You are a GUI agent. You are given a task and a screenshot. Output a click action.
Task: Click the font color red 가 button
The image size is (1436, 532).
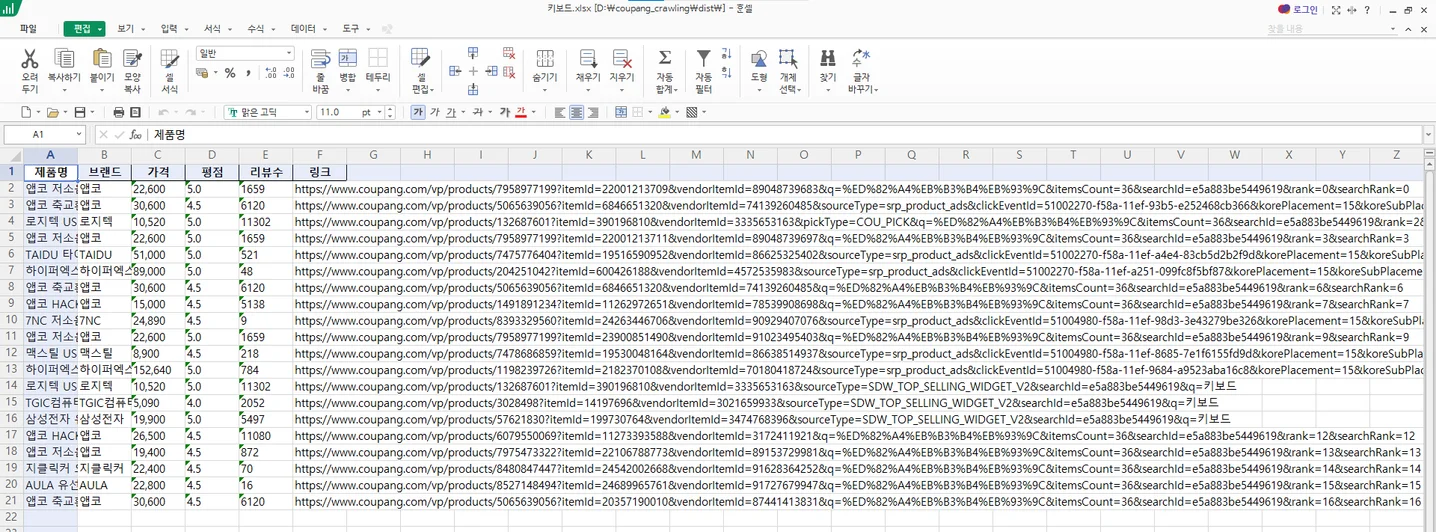coord(521,113)
